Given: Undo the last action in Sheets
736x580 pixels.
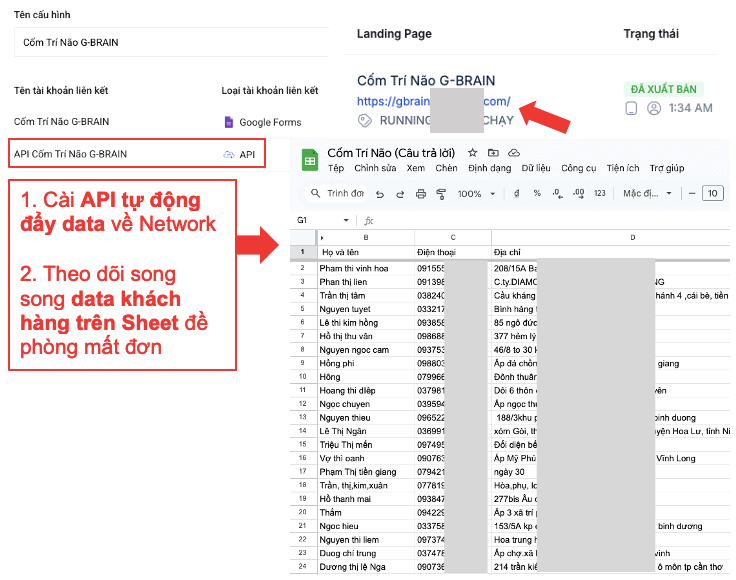Looking at the screenshot, I should pos(380,194).
